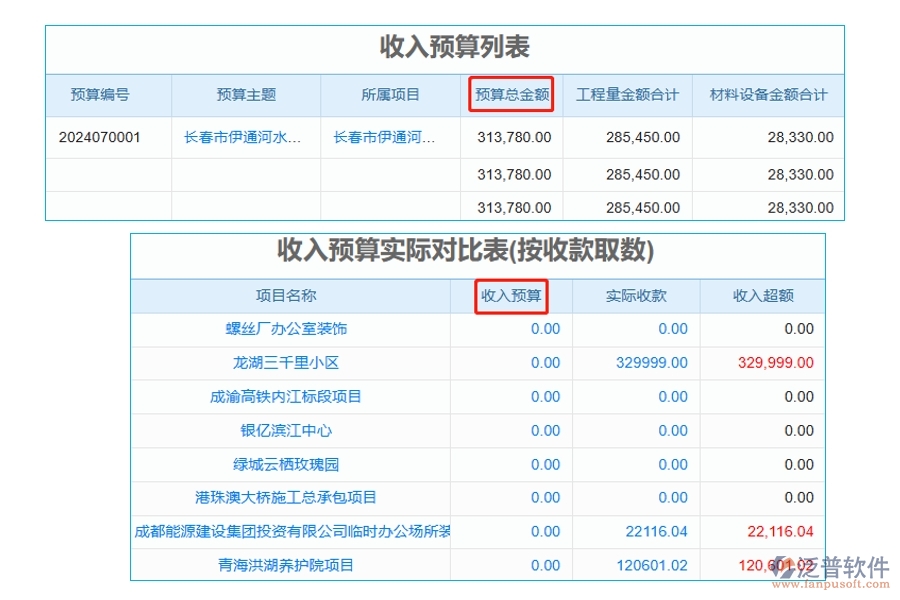The image size is (900, 600).
Task: Click the 预算编号 column header
Action: click(x=101, y=95)
